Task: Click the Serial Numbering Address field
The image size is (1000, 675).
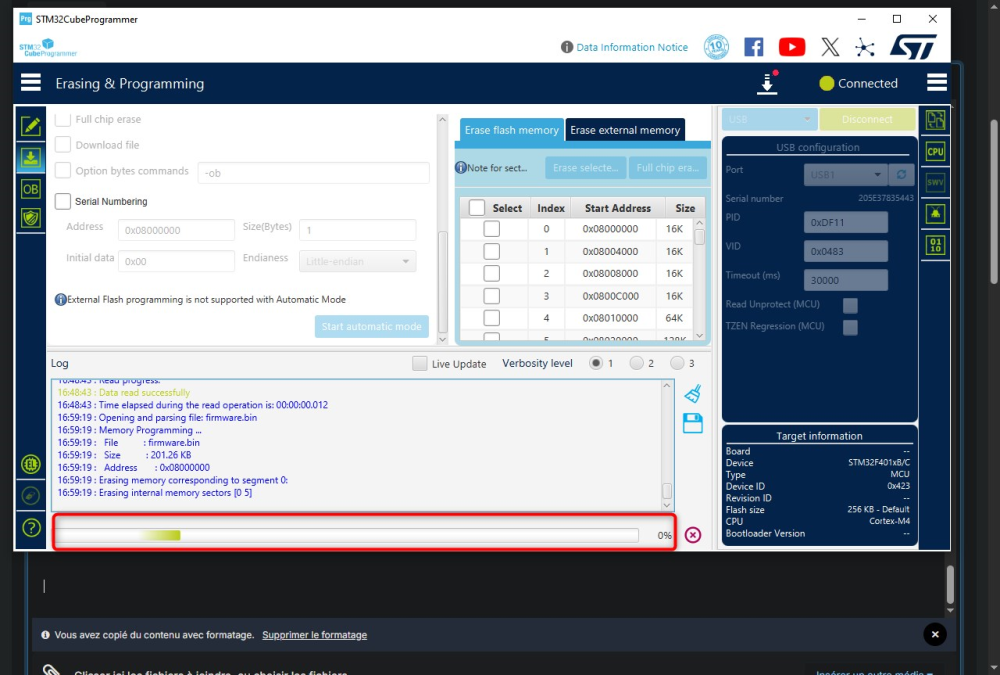Action: pos(176,230)
